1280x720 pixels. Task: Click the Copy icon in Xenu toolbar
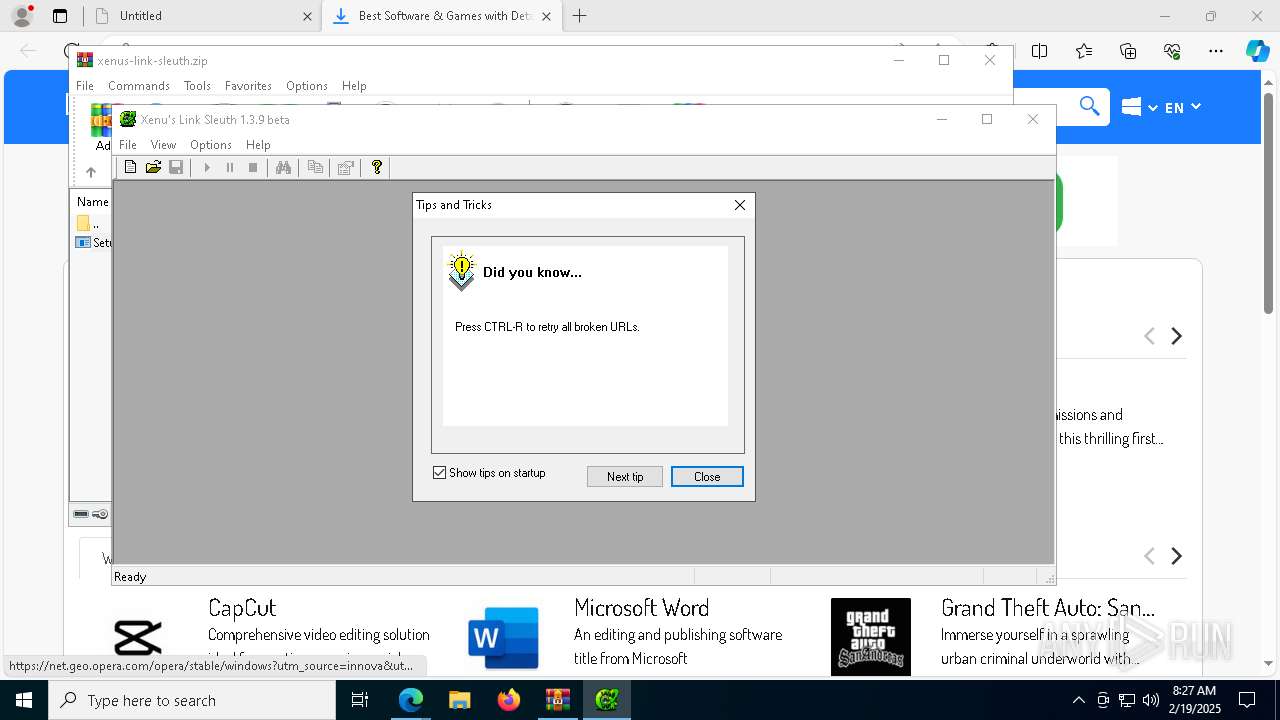coord(315,167)
